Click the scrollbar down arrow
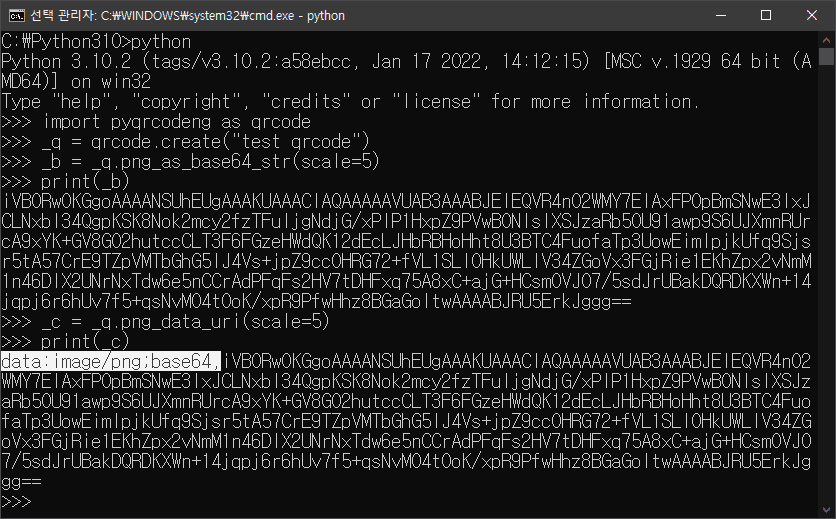This screenshot has width=836, height=519. point(826,510)
